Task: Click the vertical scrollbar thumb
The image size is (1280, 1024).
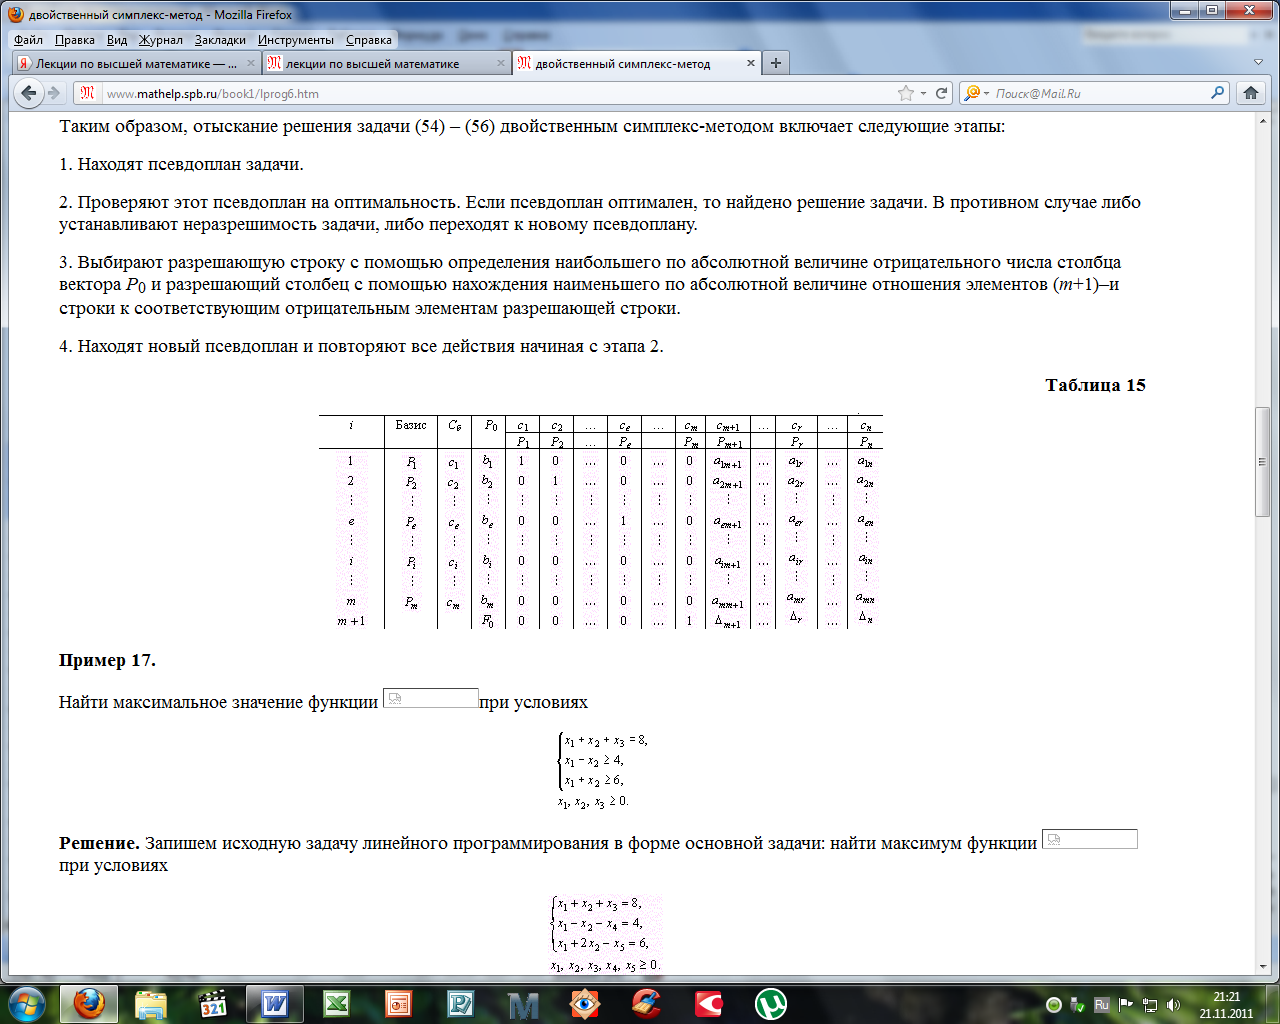Action: 1263,461
